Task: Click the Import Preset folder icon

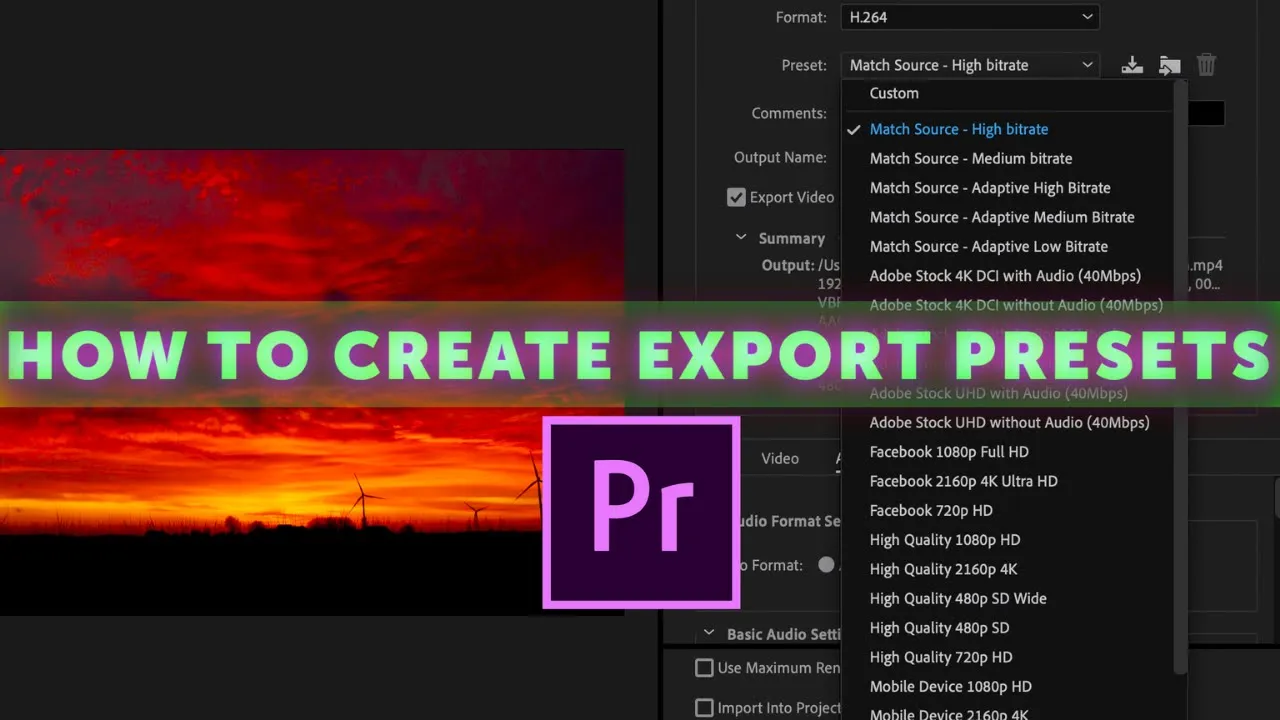Action: pyautogui.click(x=1170, y=65)
